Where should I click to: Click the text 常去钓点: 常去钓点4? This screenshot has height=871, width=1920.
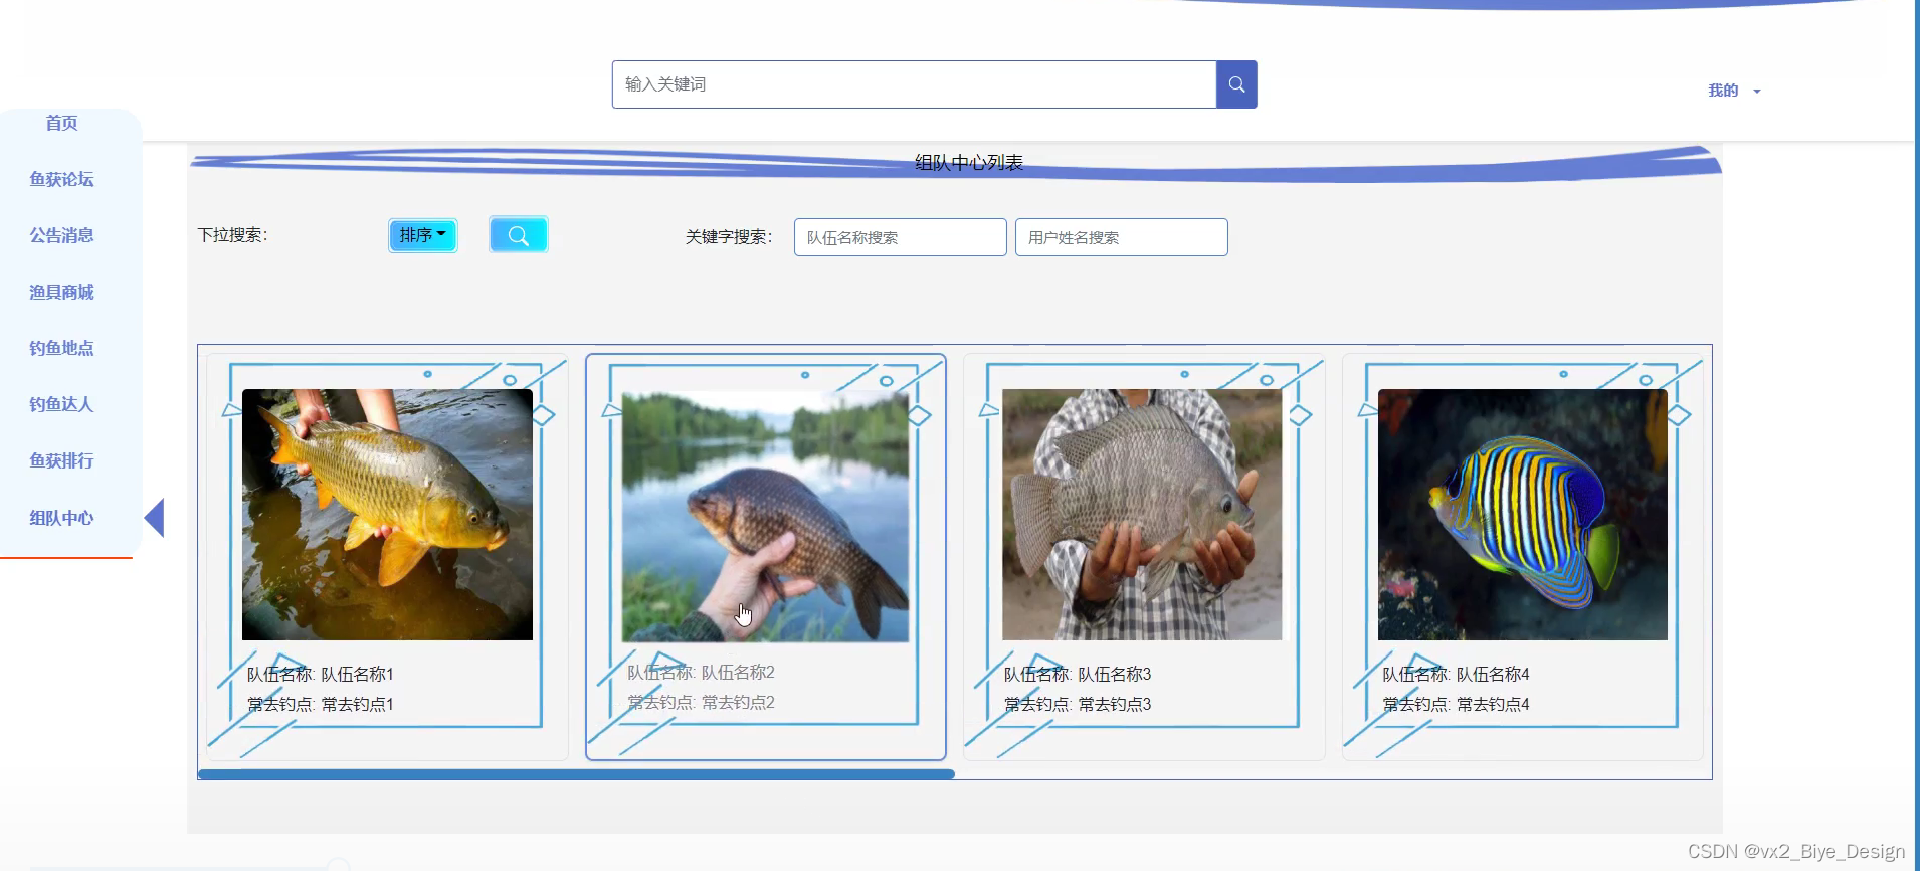(1455, 705)
